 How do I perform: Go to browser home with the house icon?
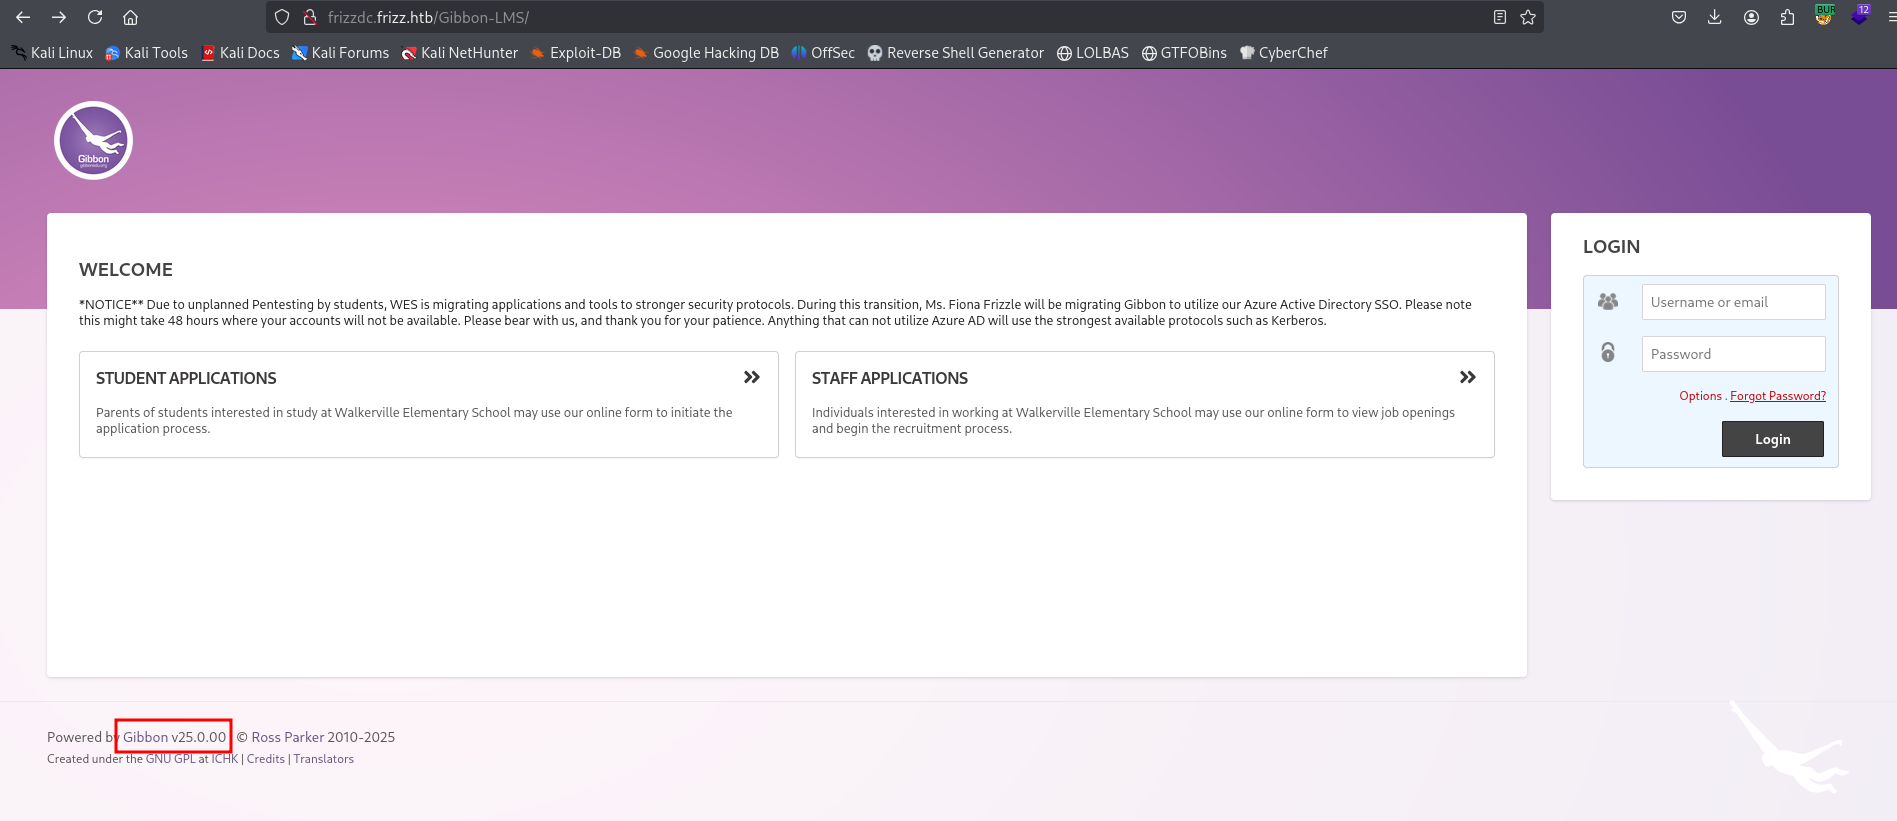tap(130, 17)
